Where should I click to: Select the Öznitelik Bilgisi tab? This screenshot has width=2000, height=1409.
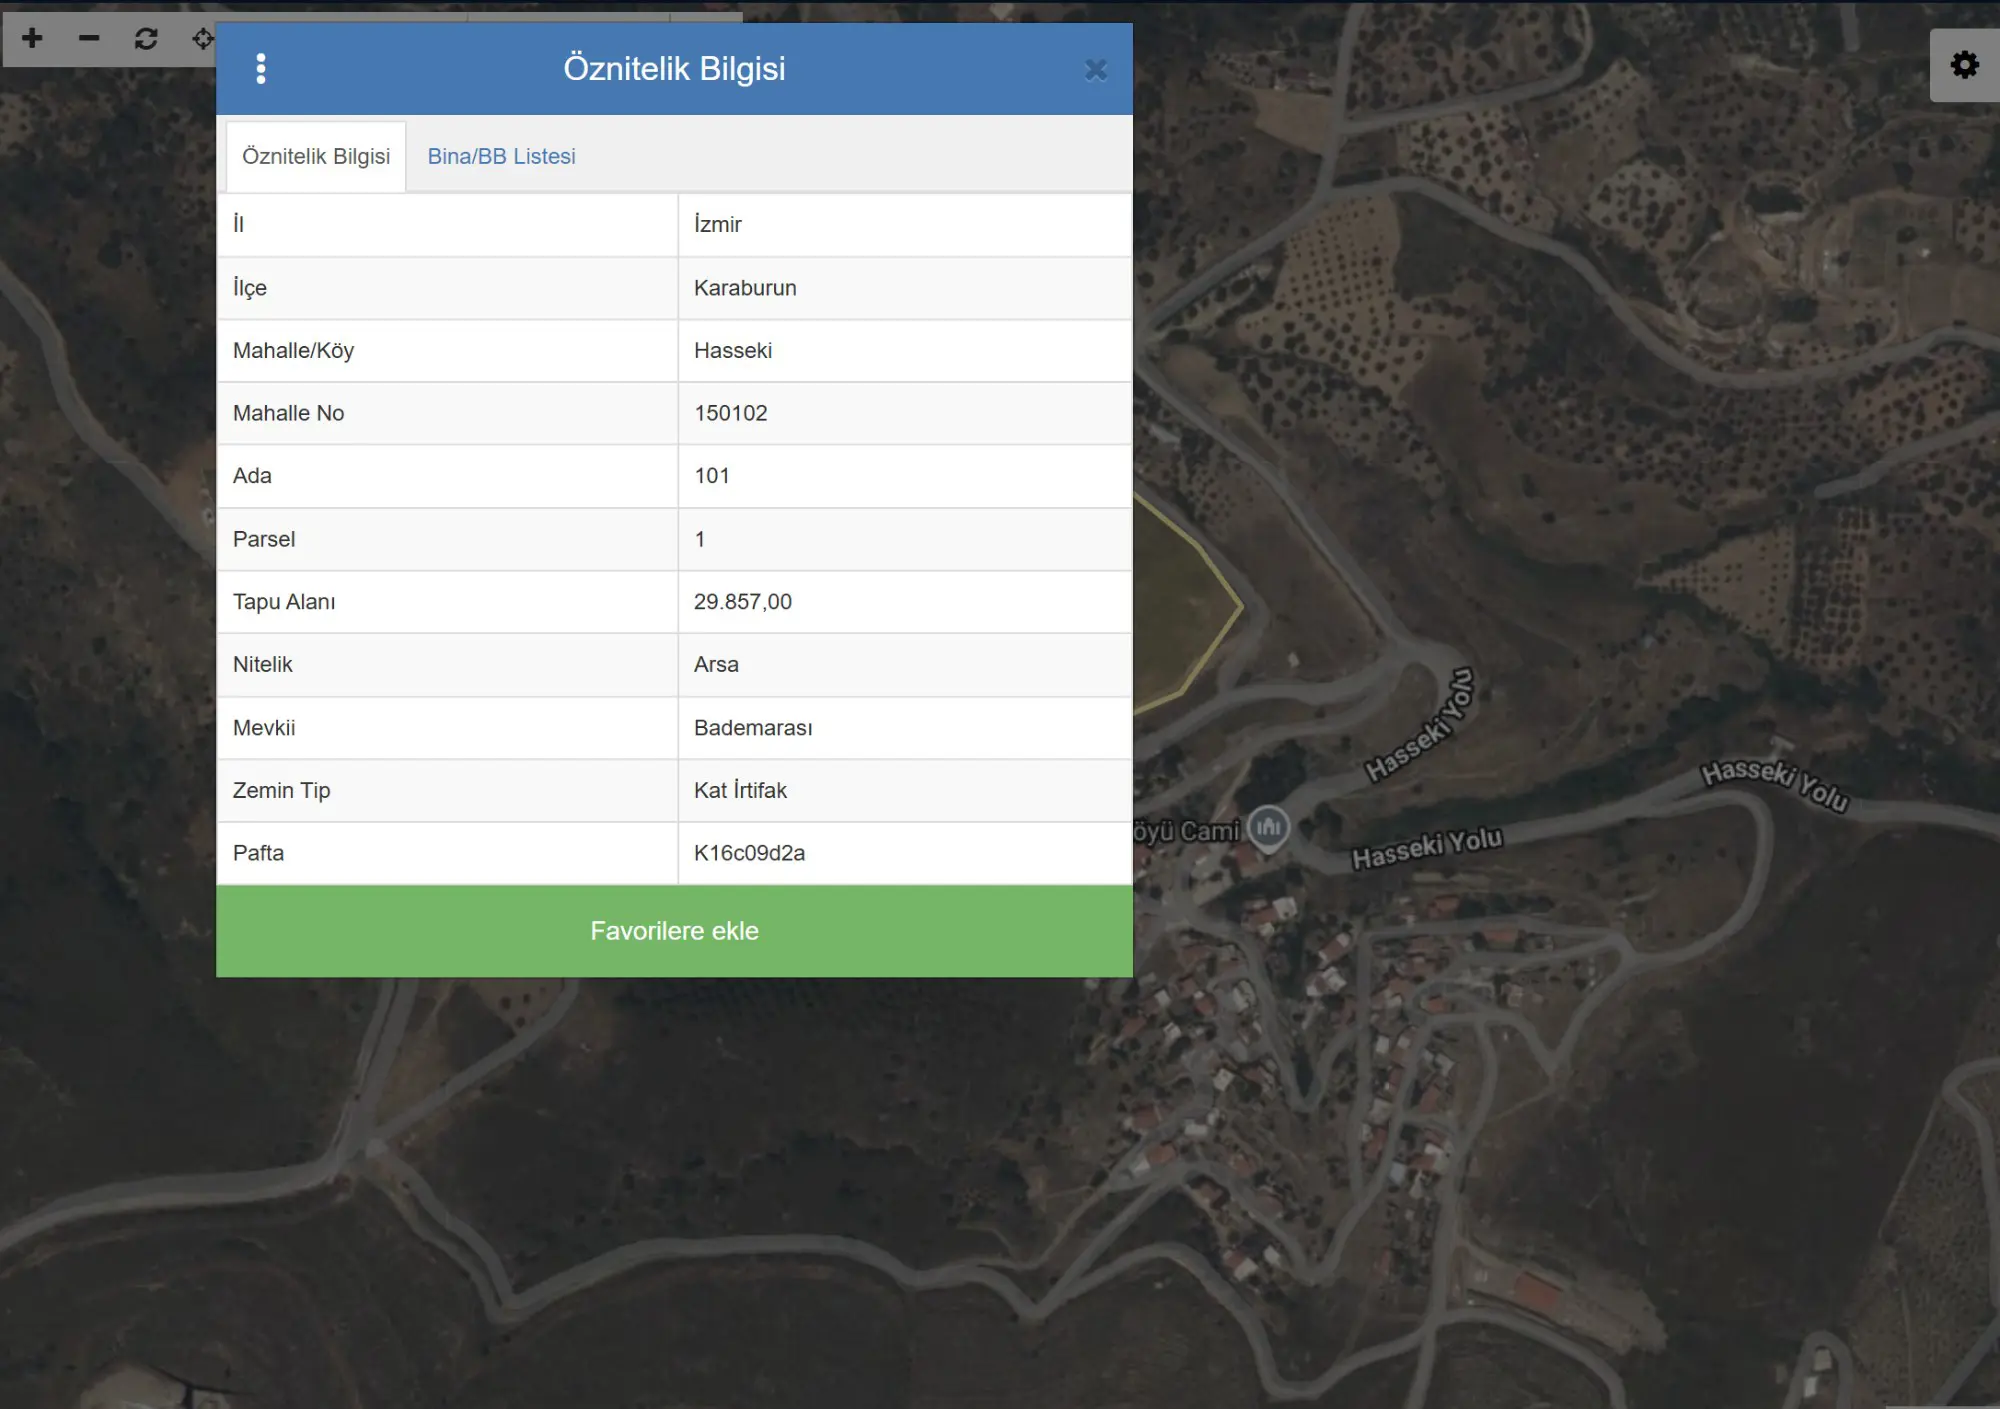(316, 156)
